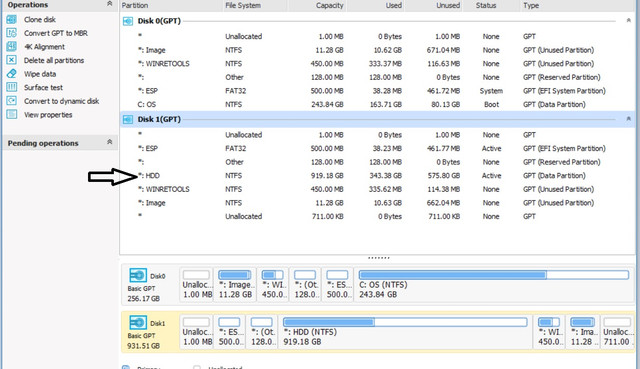This screenshot has height=369, width=640.
Task: Click the Disk 1(GPT) header disk icon
Action: coord(128,119)
